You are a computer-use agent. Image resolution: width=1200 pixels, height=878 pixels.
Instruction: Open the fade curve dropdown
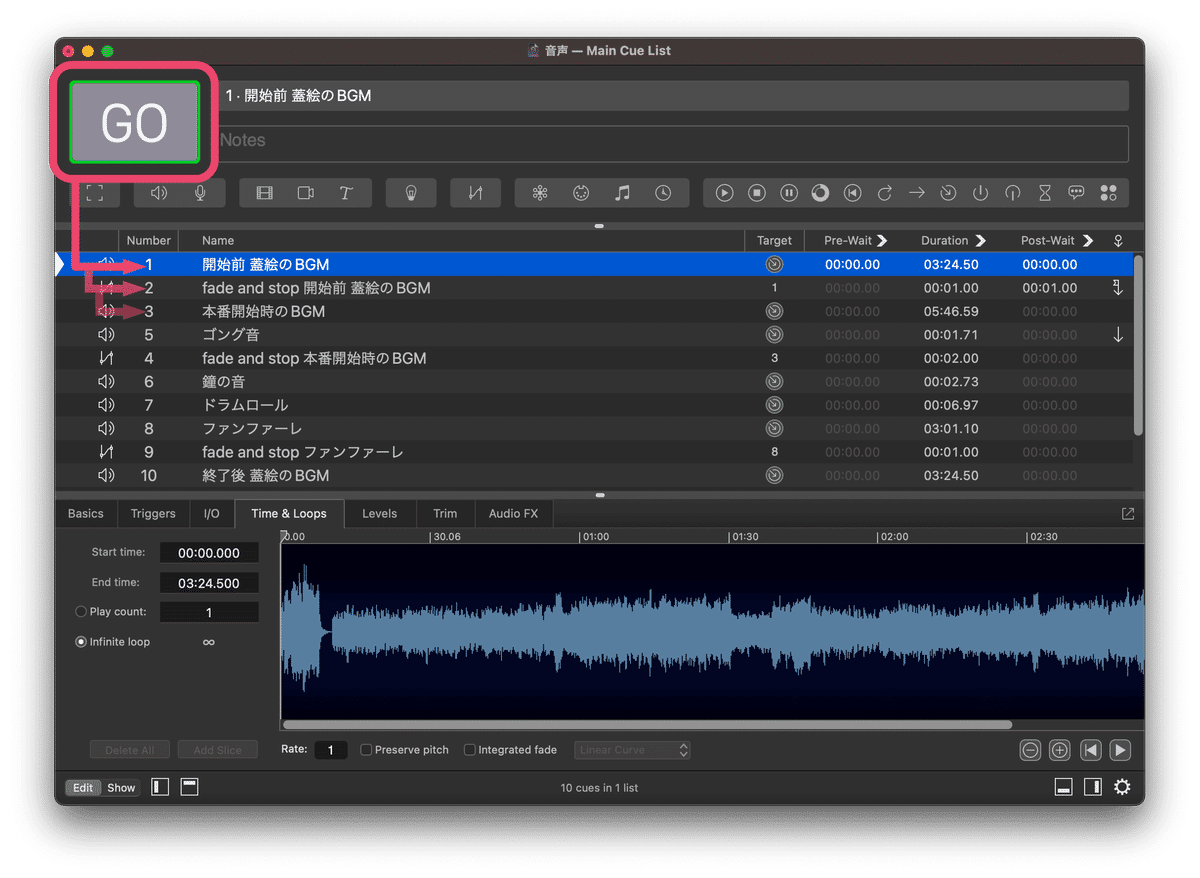[632, 749]
